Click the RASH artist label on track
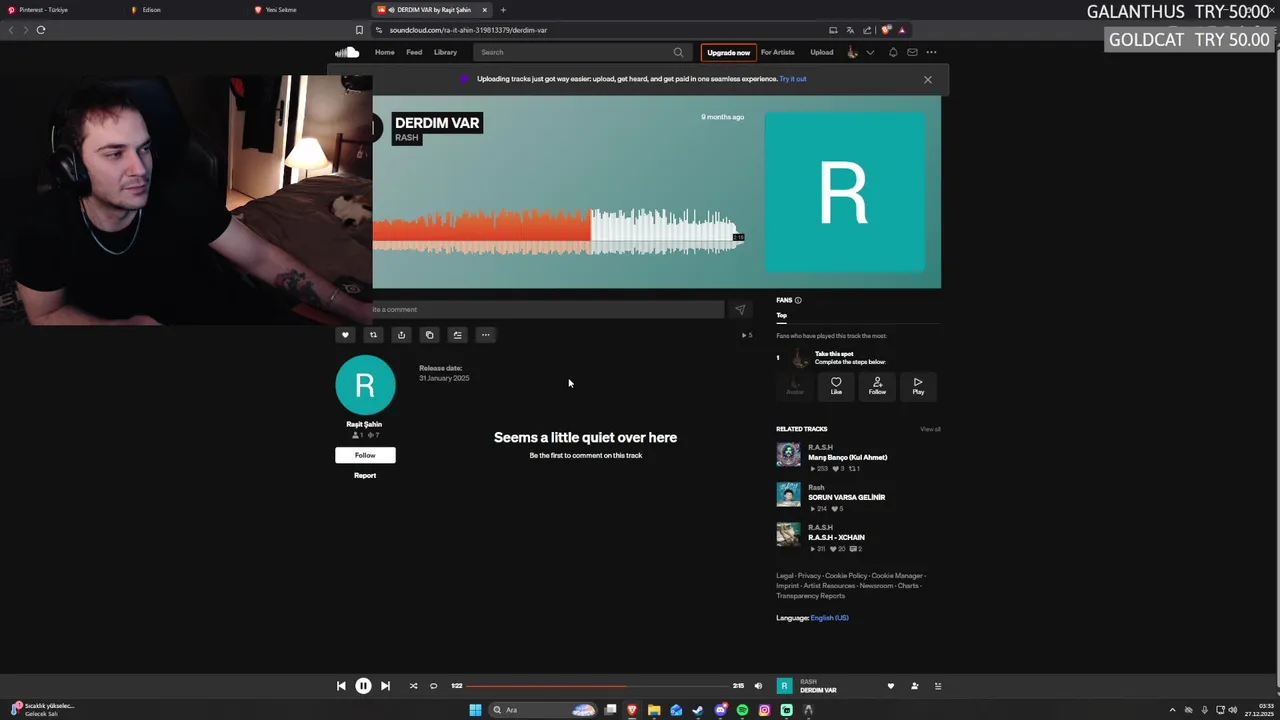1280x720 pixels. click(x=406, y=138)
